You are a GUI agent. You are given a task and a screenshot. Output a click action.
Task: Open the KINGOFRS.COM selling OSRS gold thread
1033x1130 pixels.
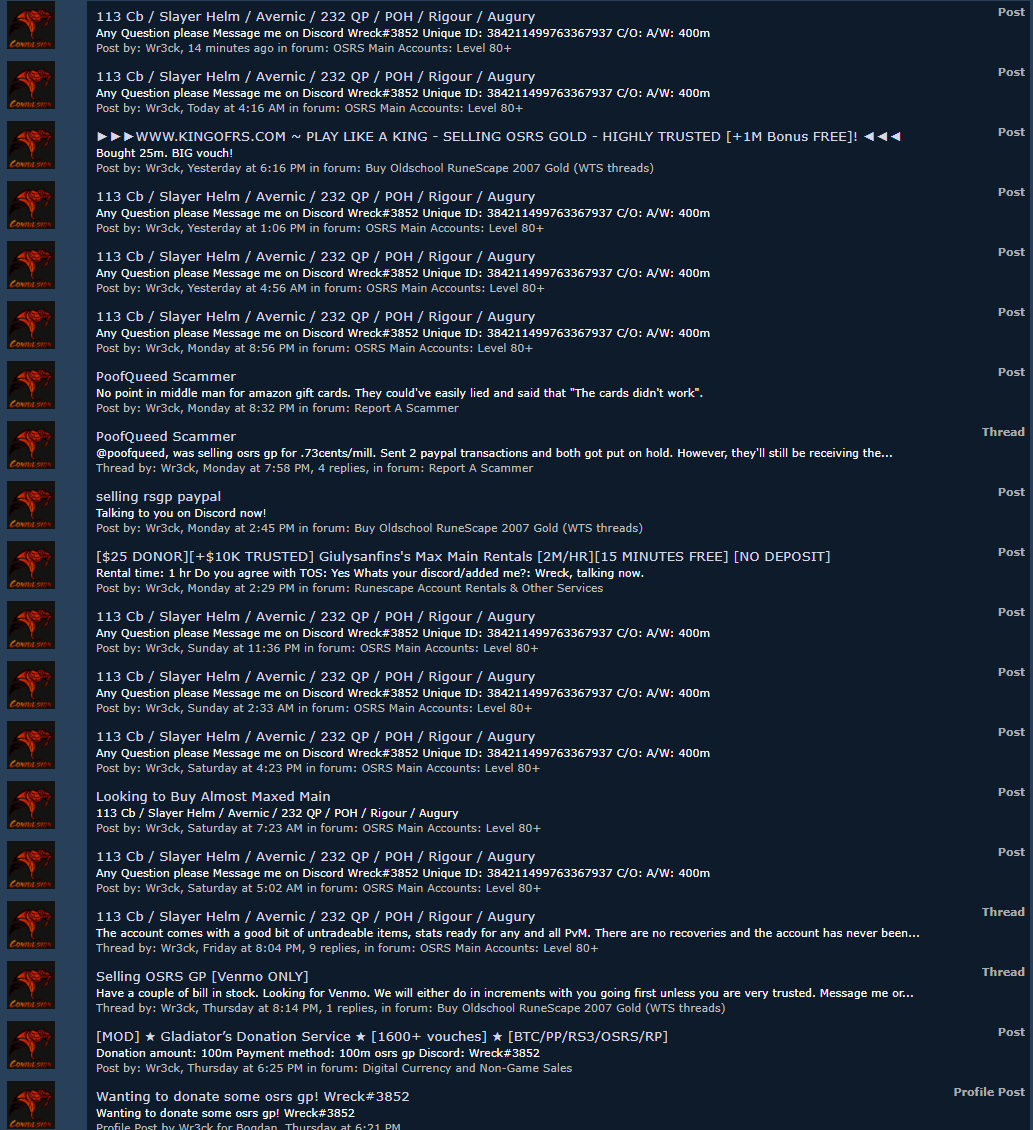click(x=498, y=136)
